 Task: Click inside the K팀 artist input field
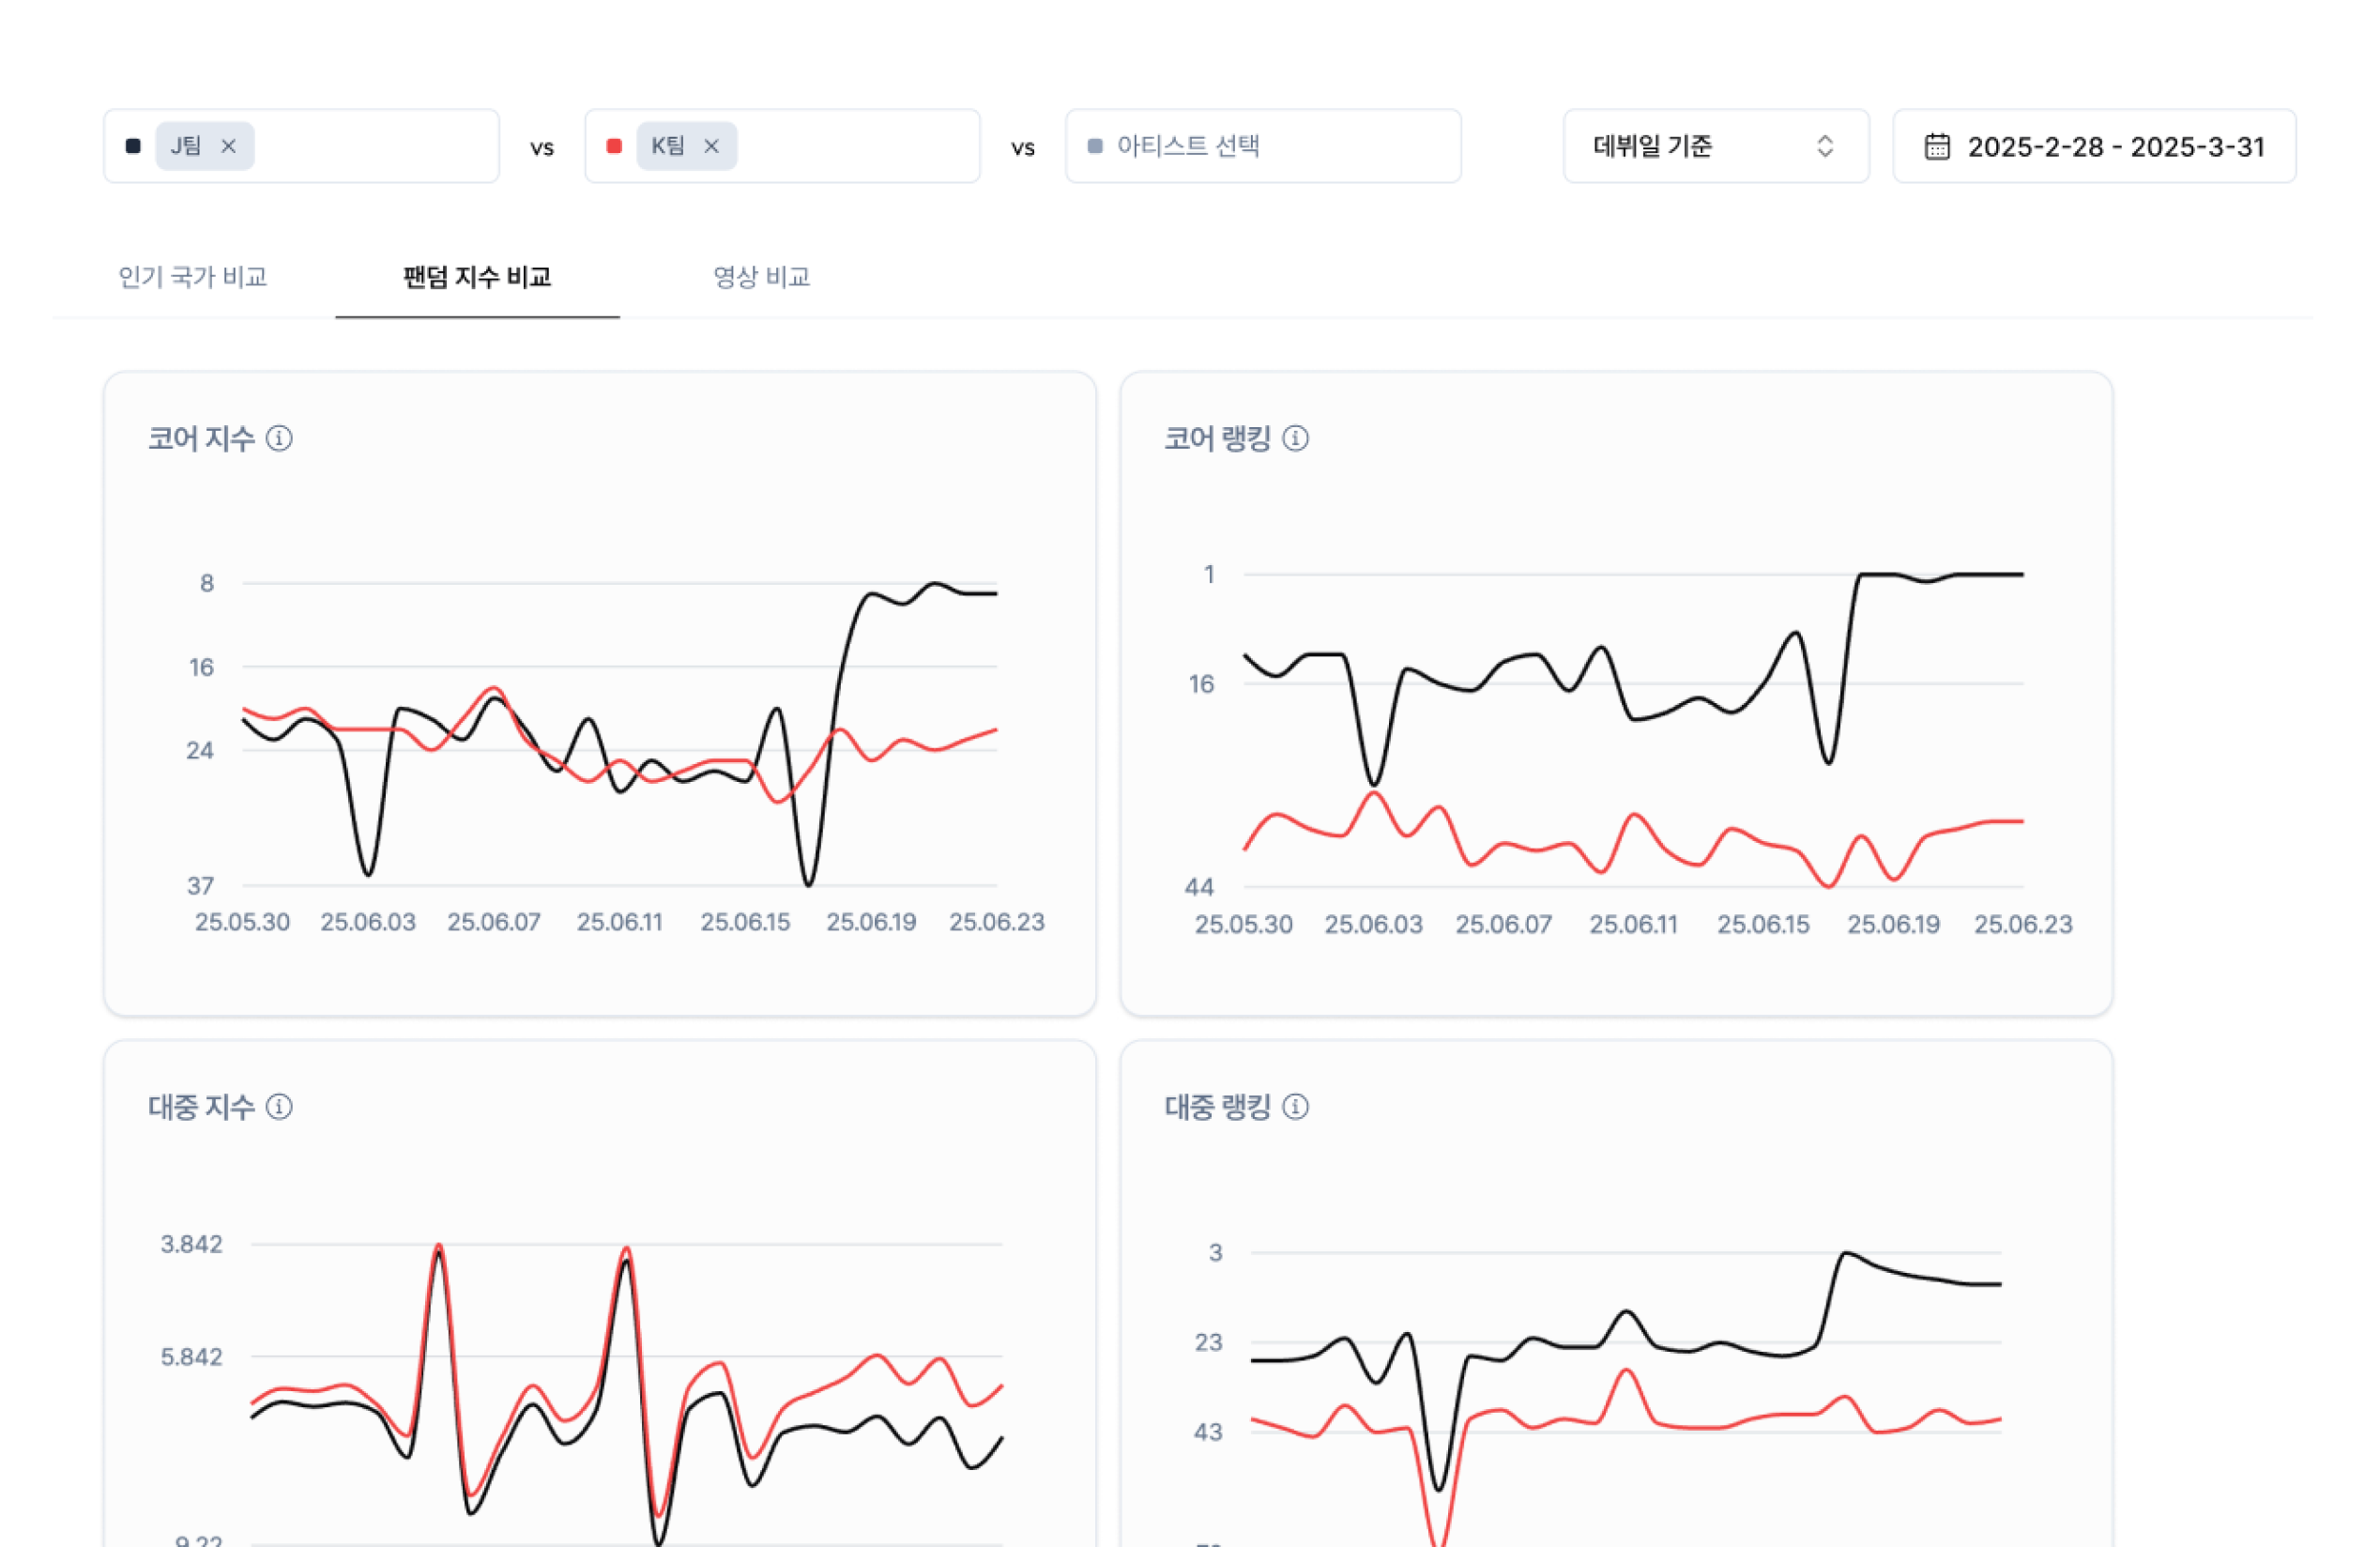click(860, 146)
